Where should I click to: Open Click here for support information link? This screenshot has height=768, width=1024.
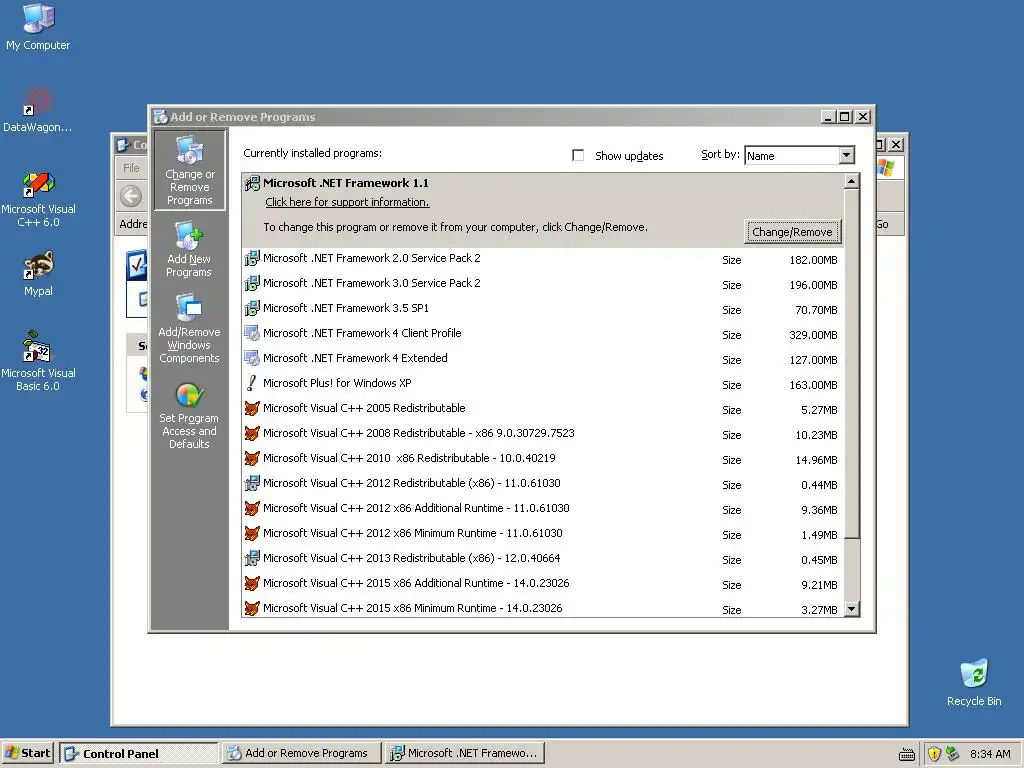click(347, 202)
